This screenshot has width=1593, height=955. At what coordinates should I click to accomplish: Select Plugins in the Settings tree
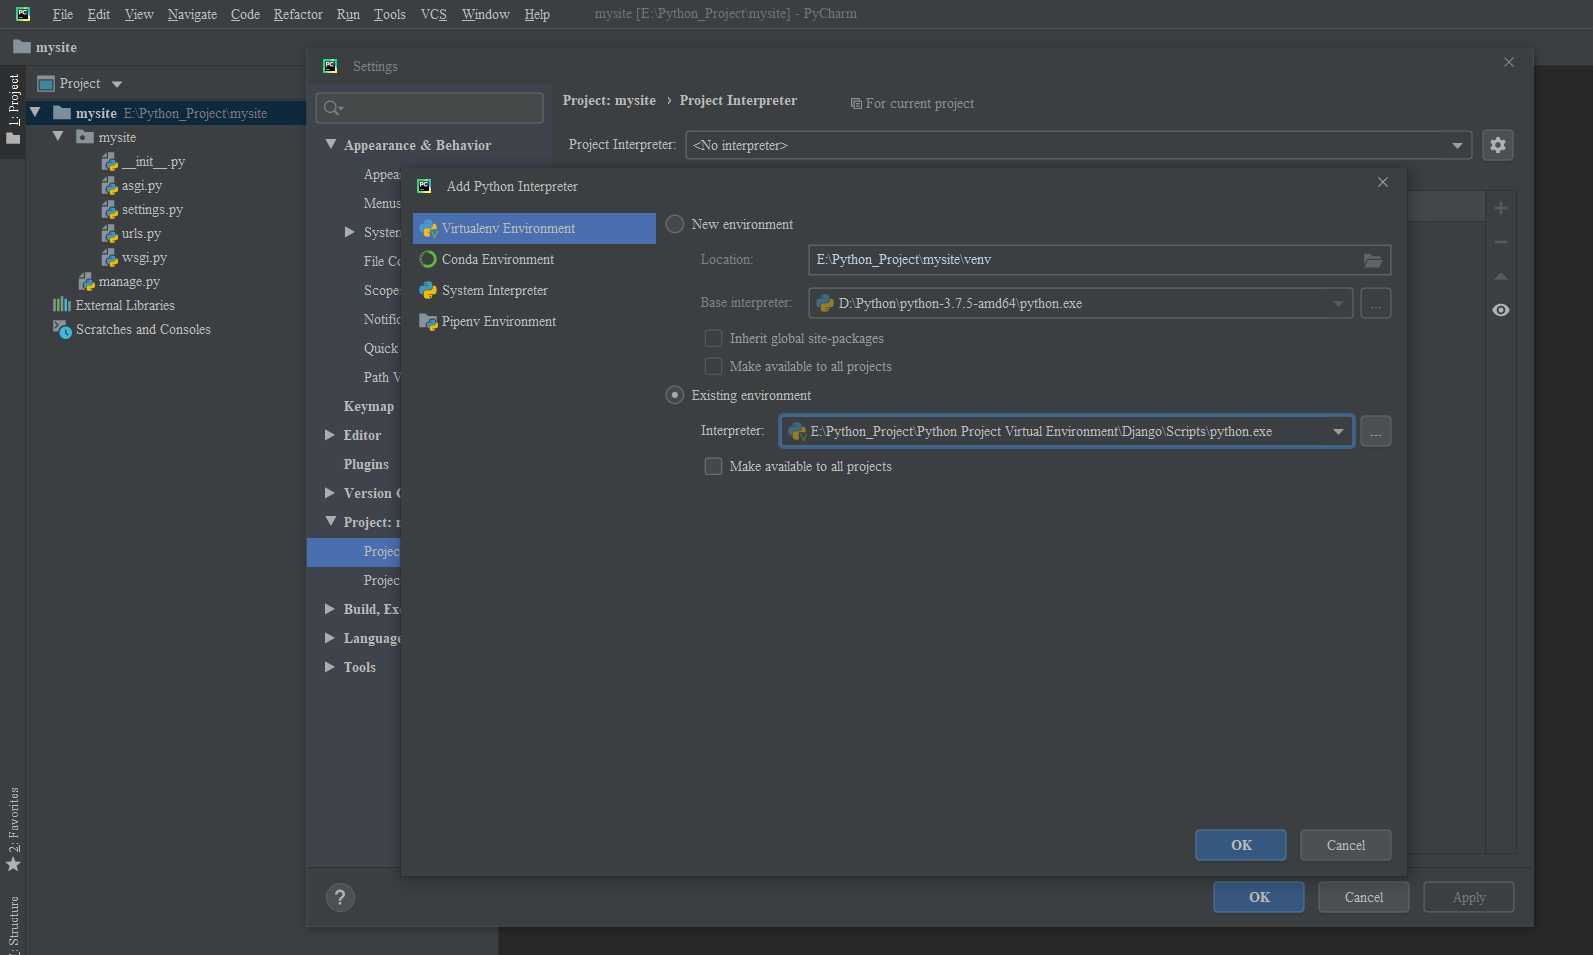click(366, 464)
